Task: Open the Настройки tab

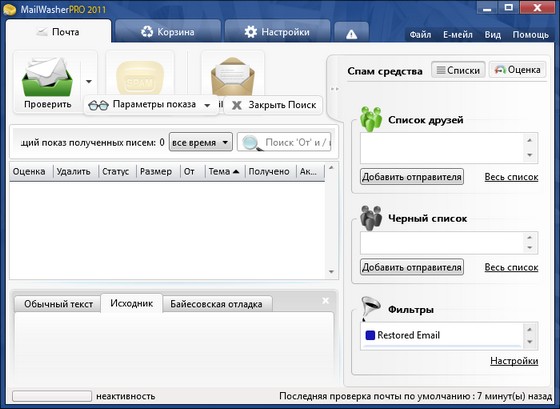Action: coord(277,32)
